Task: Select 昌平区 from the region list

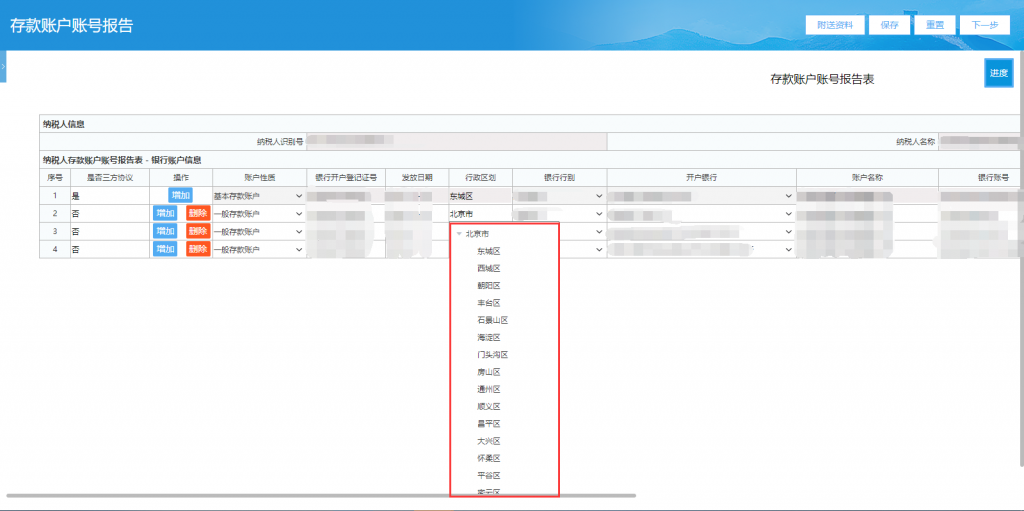Action: point(488,424)
